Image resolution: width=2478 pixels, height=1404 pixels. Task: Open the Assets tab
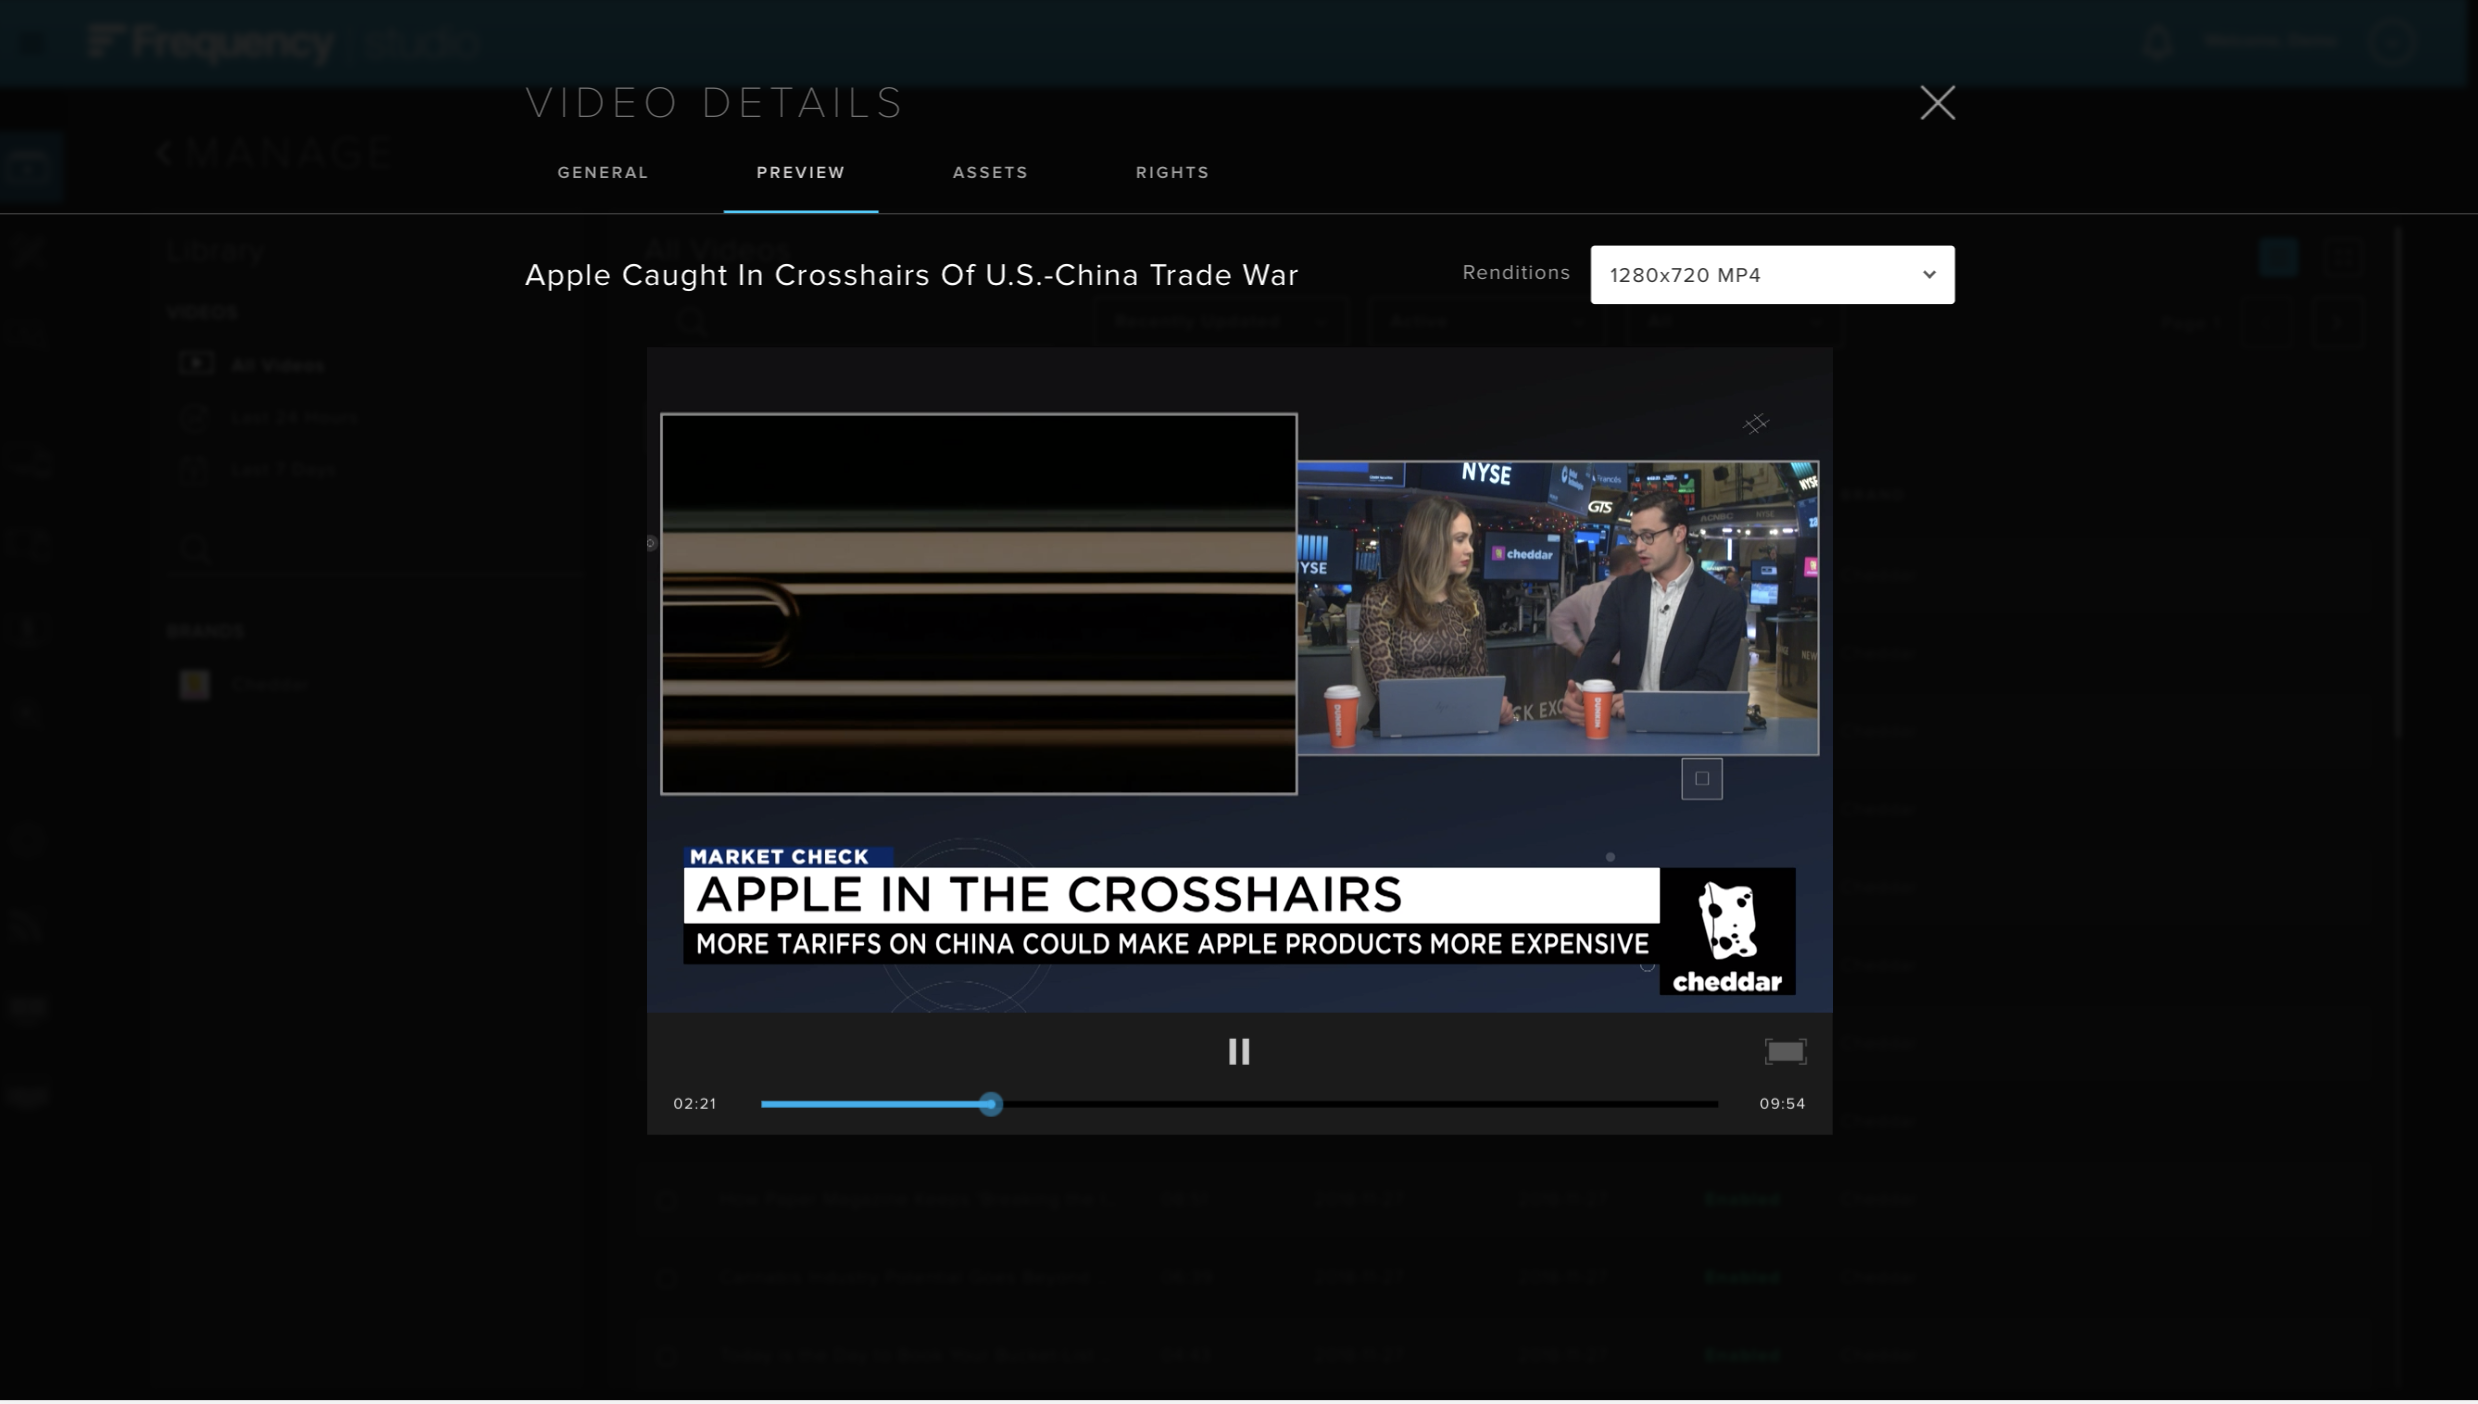[989, 172]
